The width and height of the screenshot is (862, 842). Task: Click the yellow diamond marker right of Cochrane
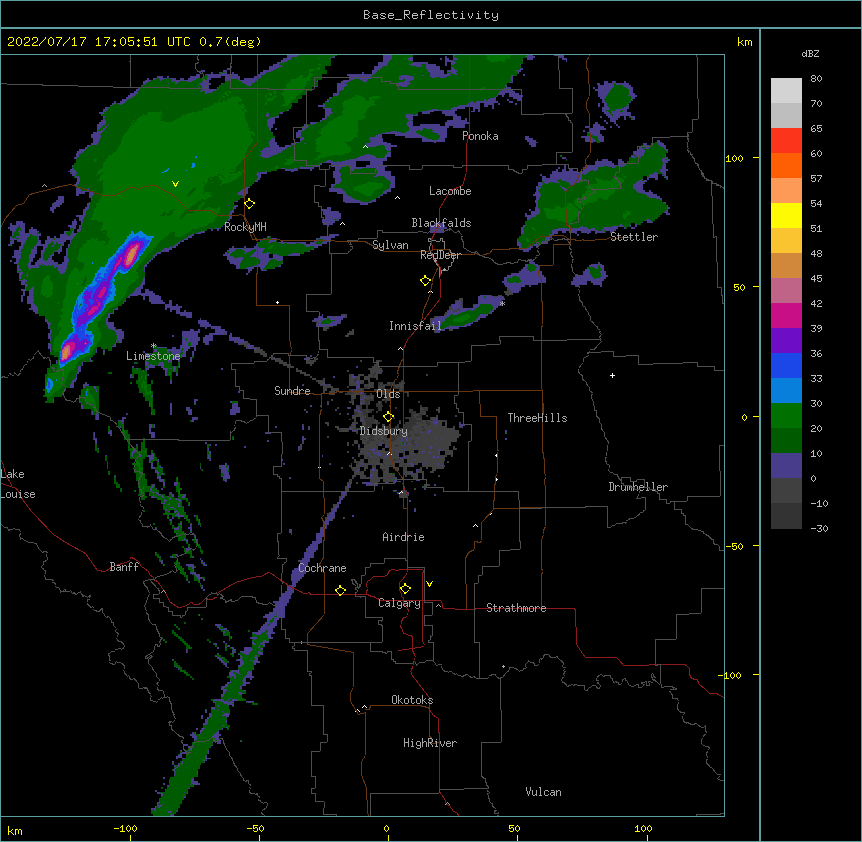pos(340,590)
